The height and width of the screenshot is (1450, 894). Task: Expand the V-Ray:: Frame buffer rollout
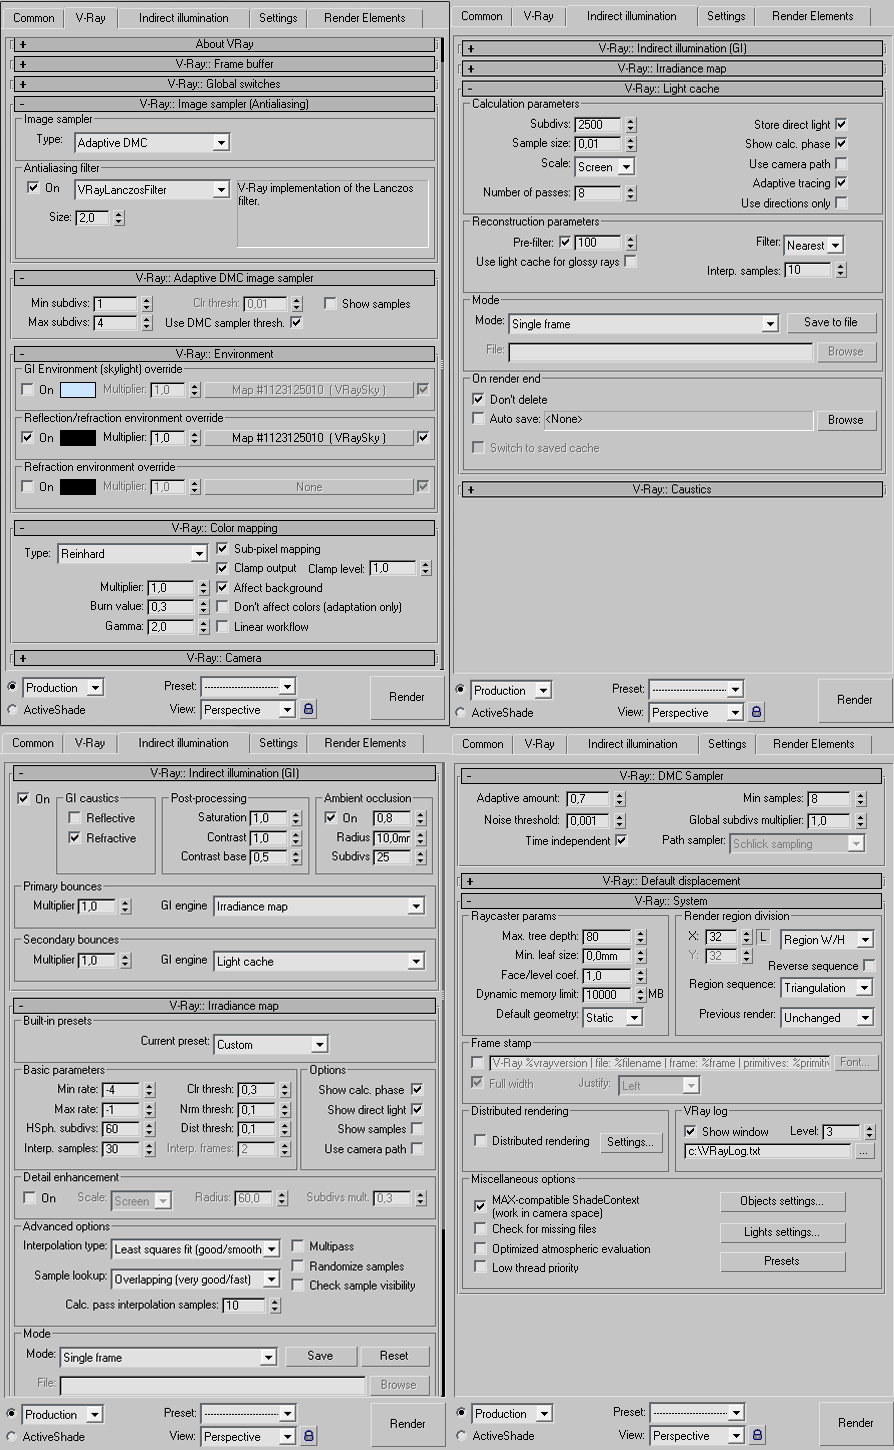pyautogui.click(x=224, y=64)
